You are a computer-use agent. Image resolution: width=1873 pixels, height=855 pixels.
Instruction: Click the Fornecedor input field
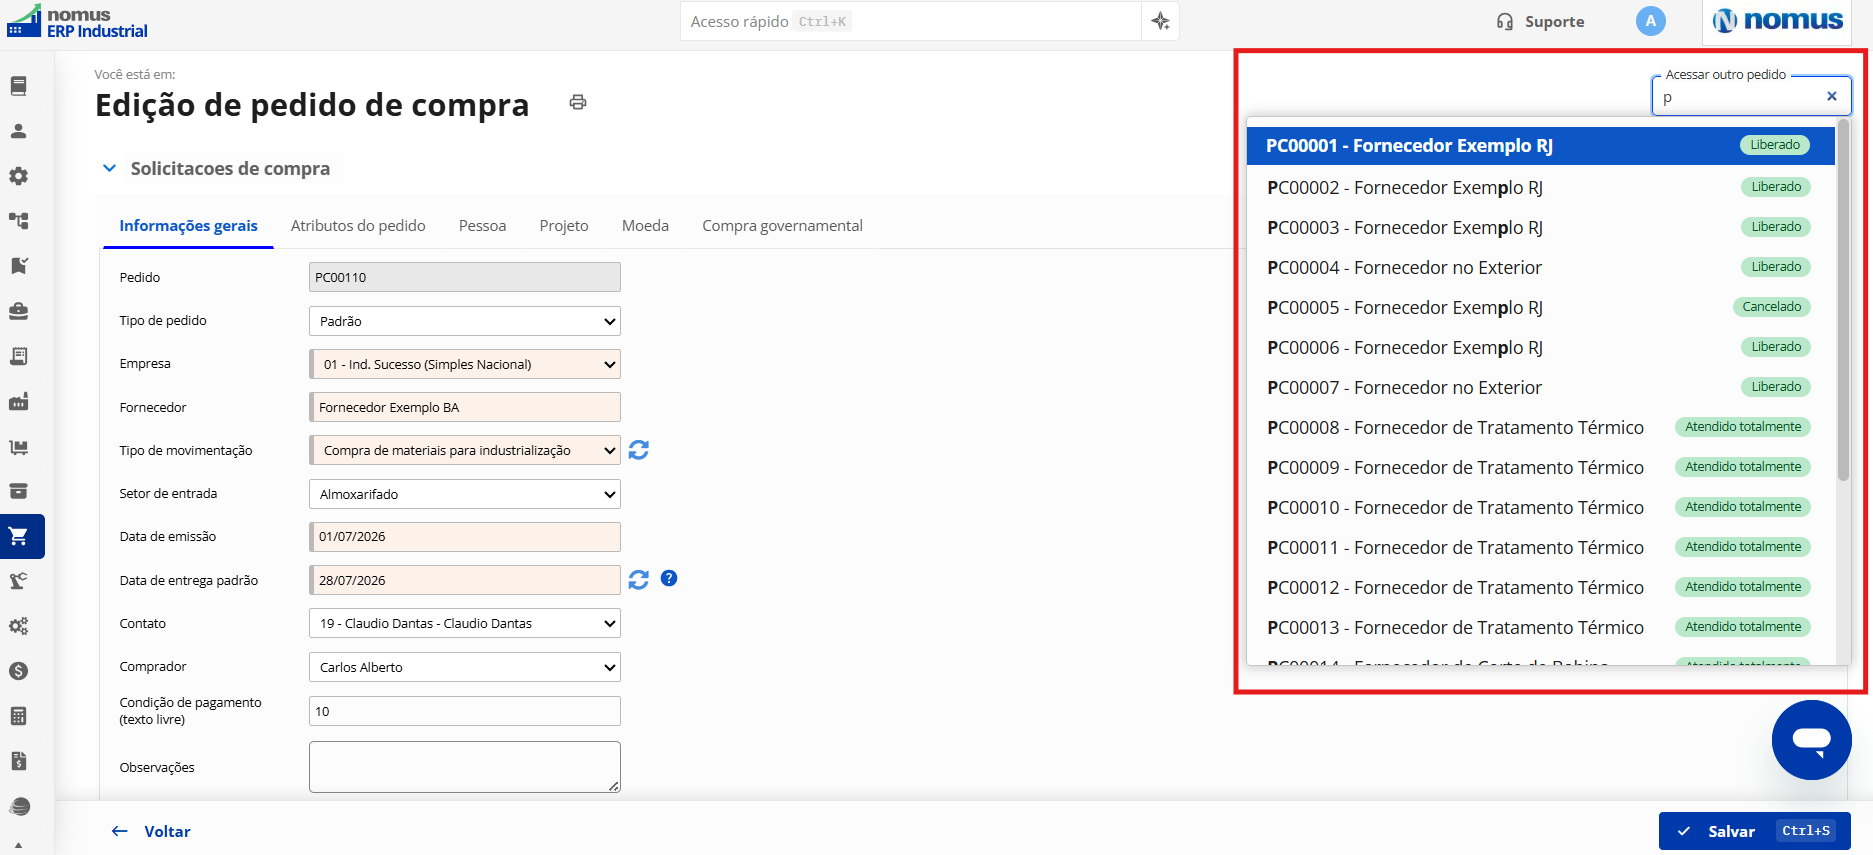point(465,407)
